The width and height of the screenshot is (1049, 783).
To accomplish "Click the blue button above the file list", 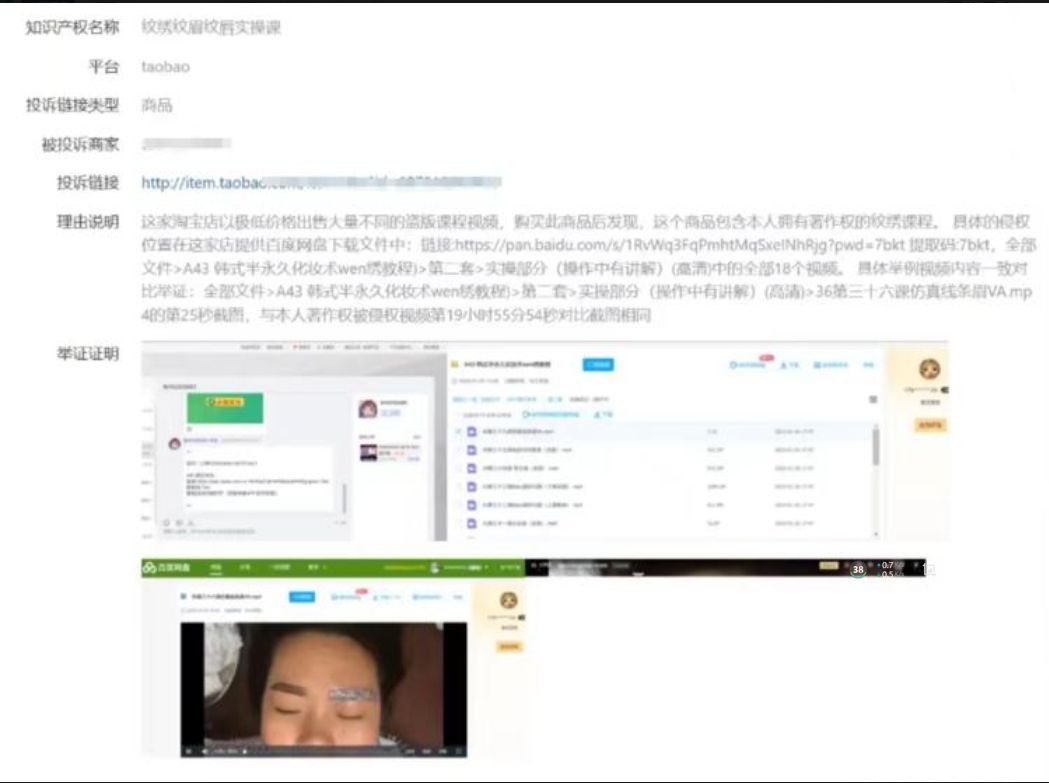I will (598, 365).
